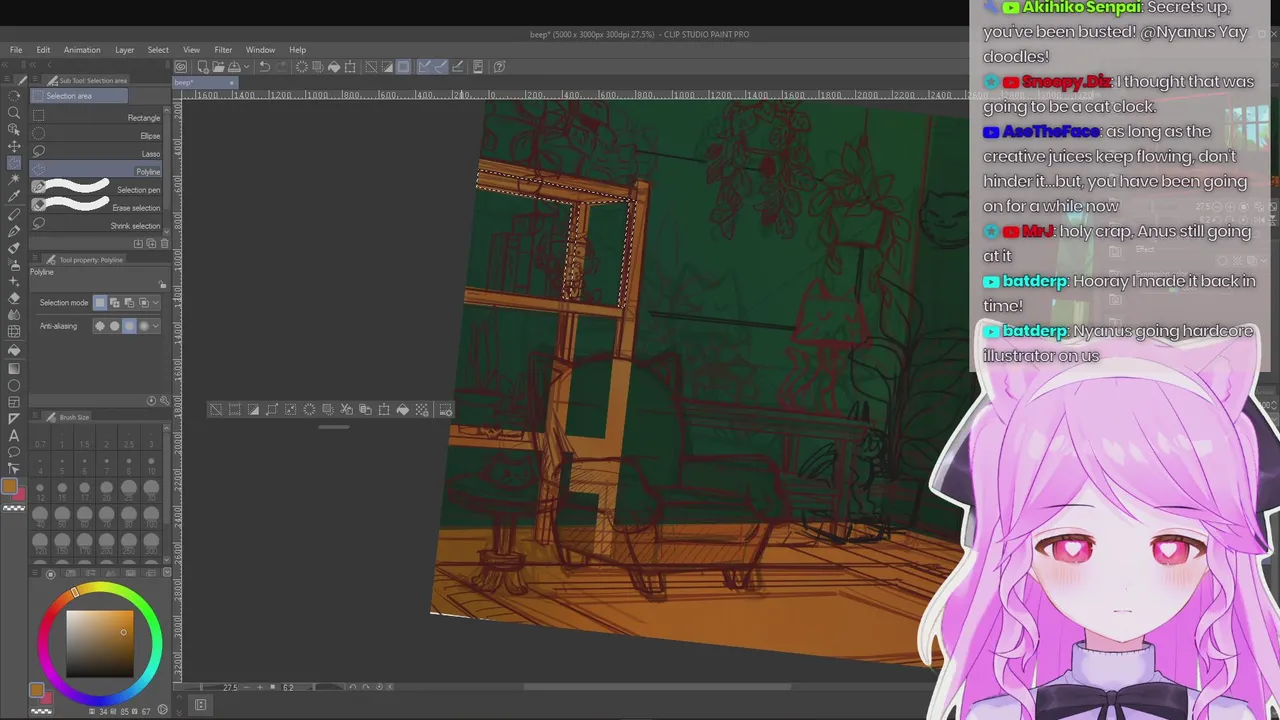Open the Layer menu
This screenshot has width=1280, height=720.
click(x=124, y=50)
